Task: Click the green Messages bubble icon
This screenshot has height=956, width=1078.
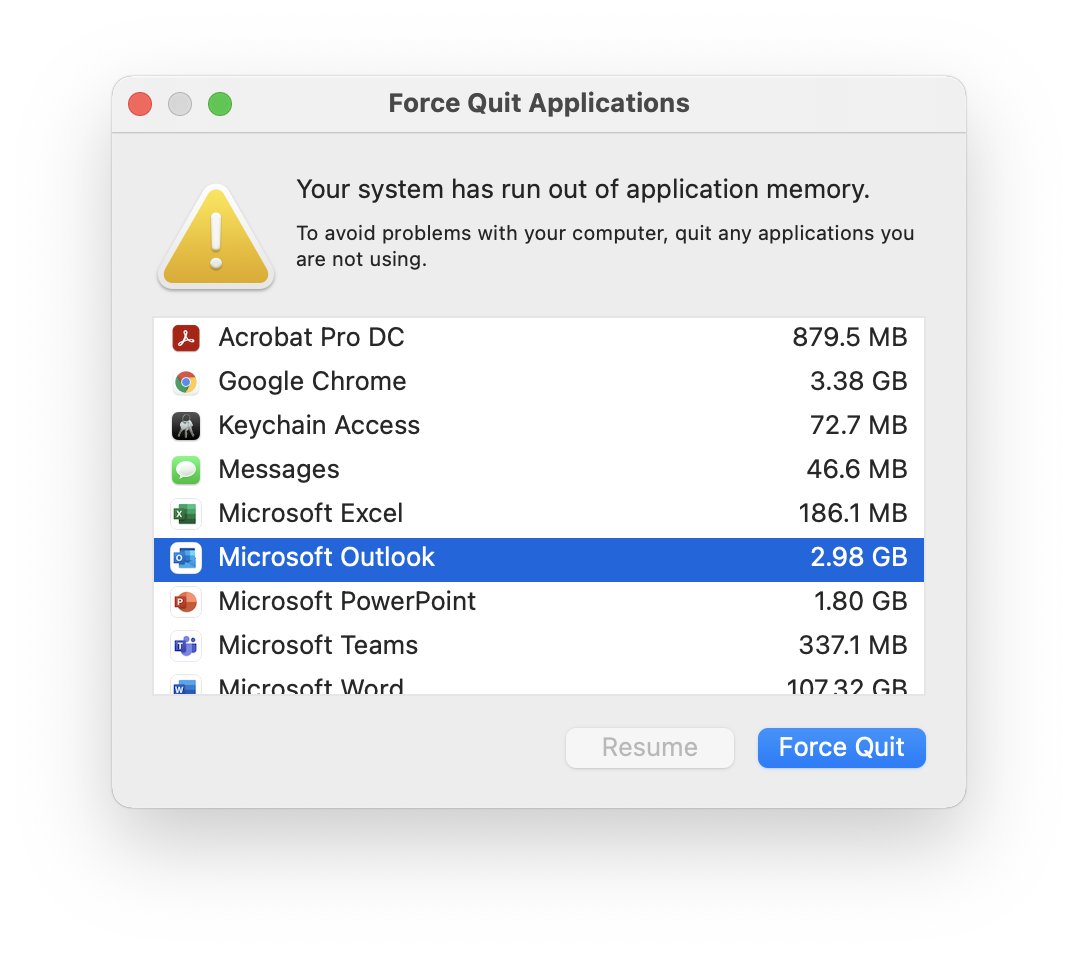Action: tap(186, 470)
